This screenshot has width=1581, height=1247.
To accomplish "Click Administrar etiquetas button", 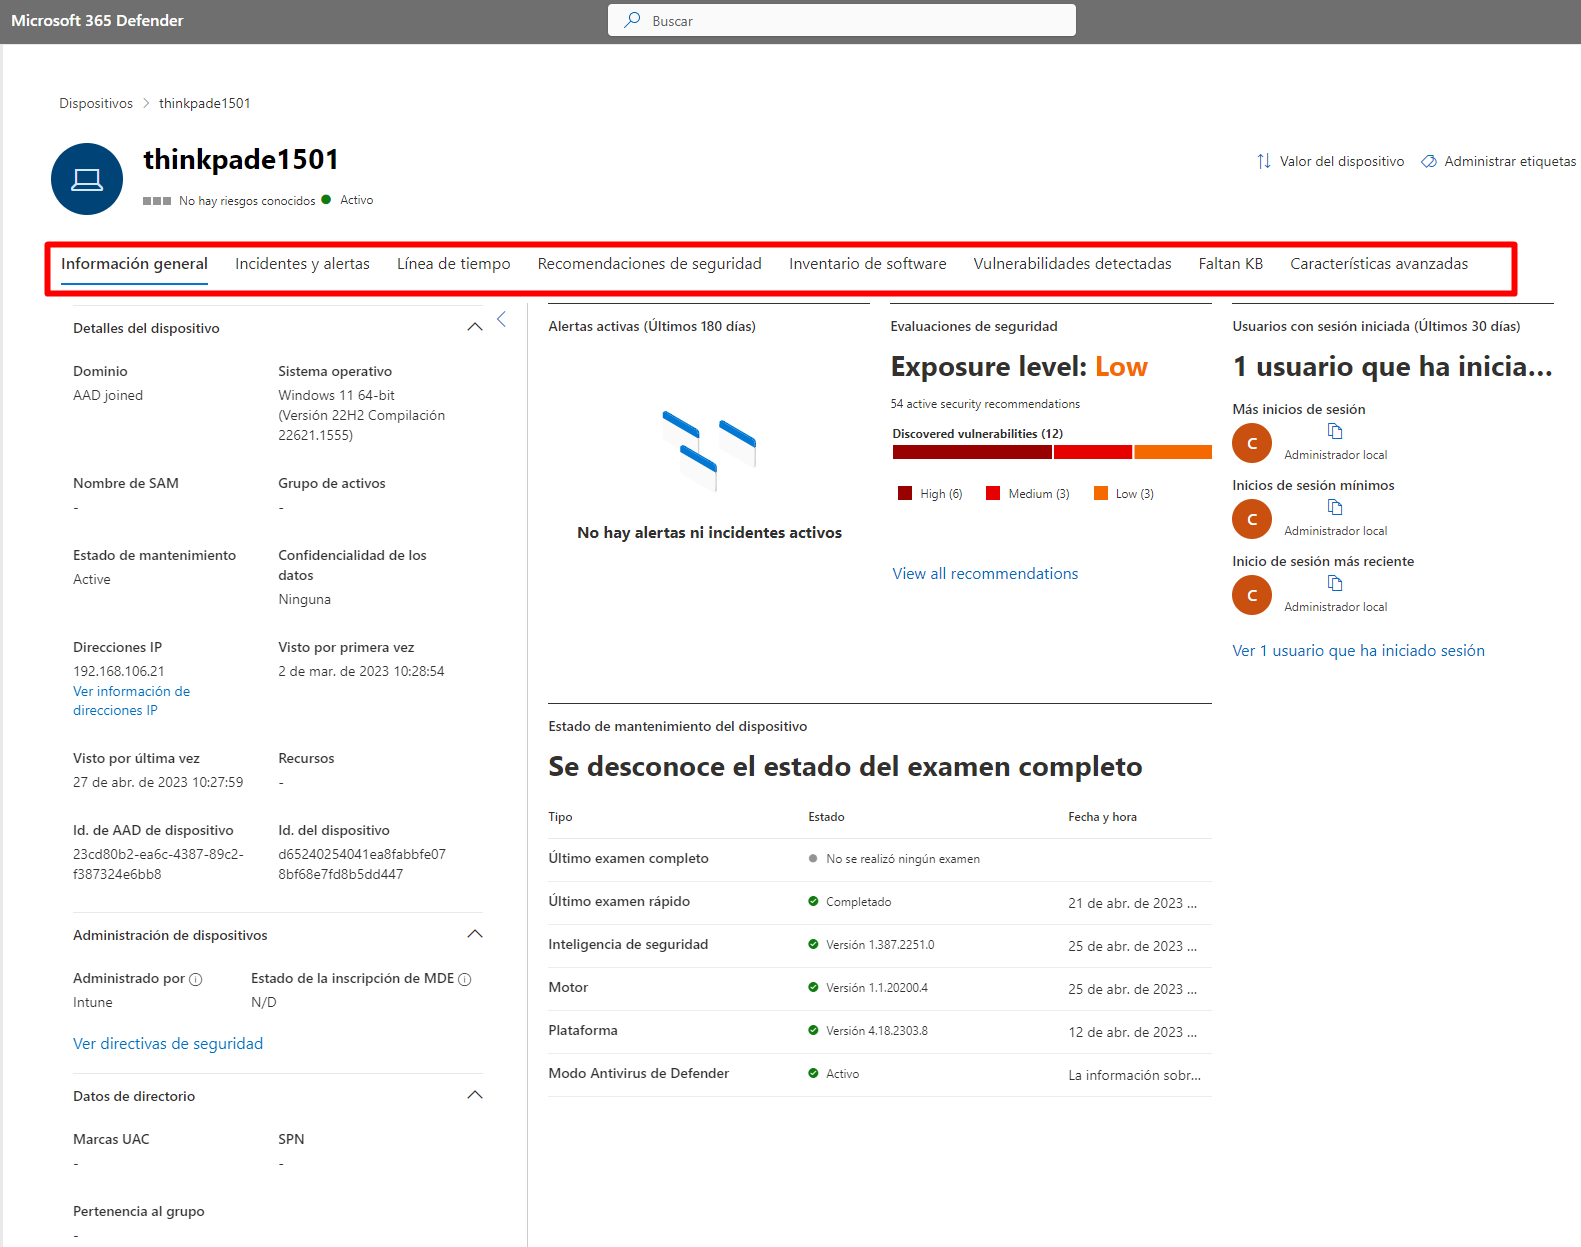I will pos(1498,161).
